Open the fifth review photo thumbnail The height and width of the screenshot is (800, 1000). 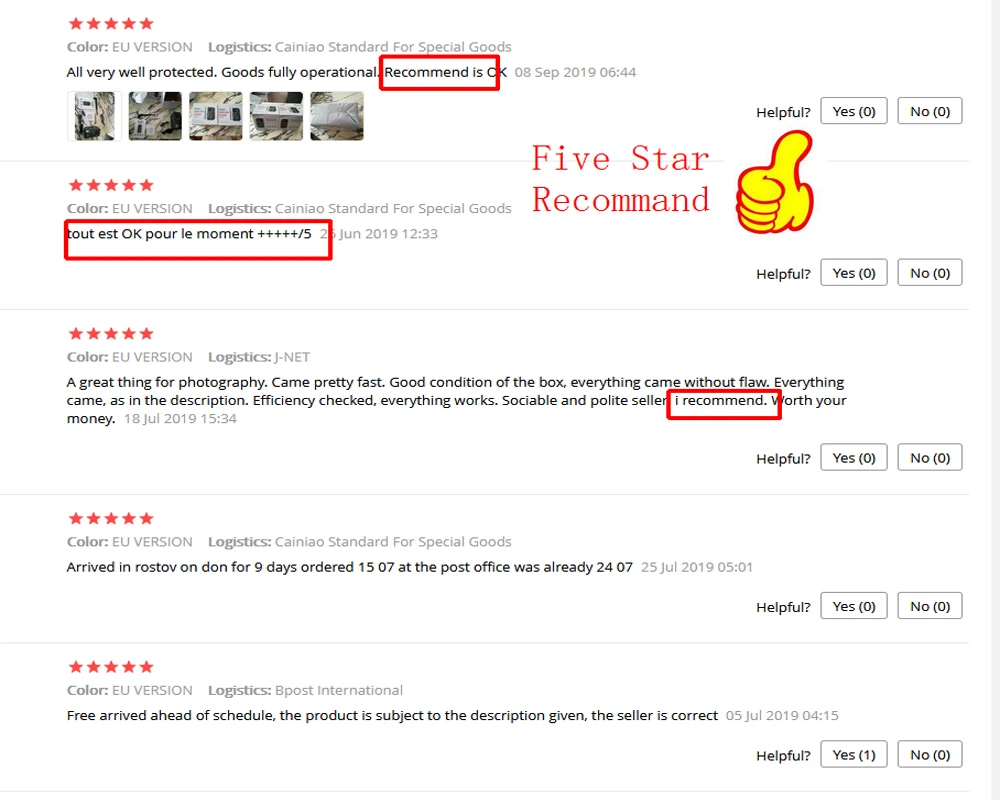tap(337, 116)
